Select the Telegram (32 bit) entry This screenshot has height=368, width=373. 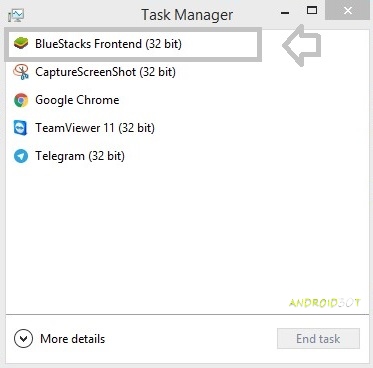pos(187,156)
